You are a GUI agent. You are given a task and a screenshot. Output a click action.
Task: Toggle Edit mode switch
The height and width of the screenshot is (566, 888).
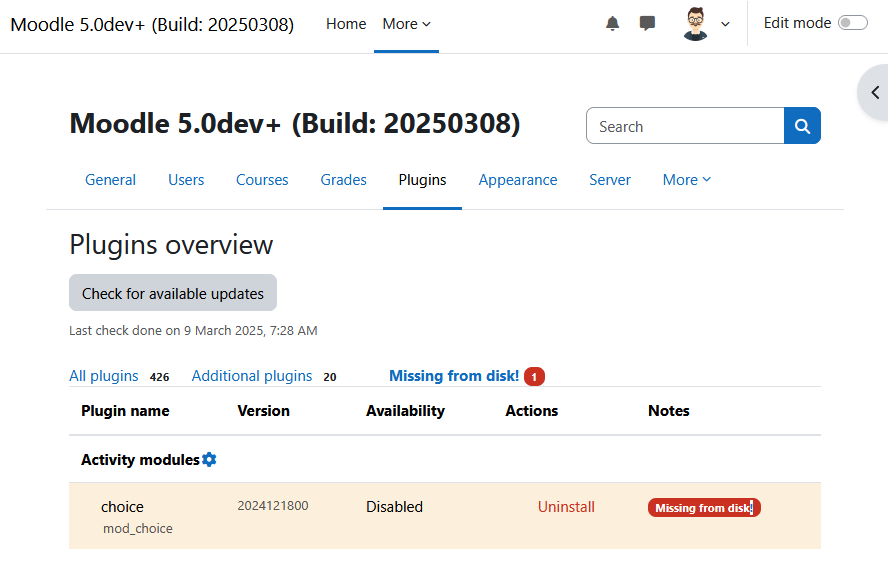coord(853,23)
